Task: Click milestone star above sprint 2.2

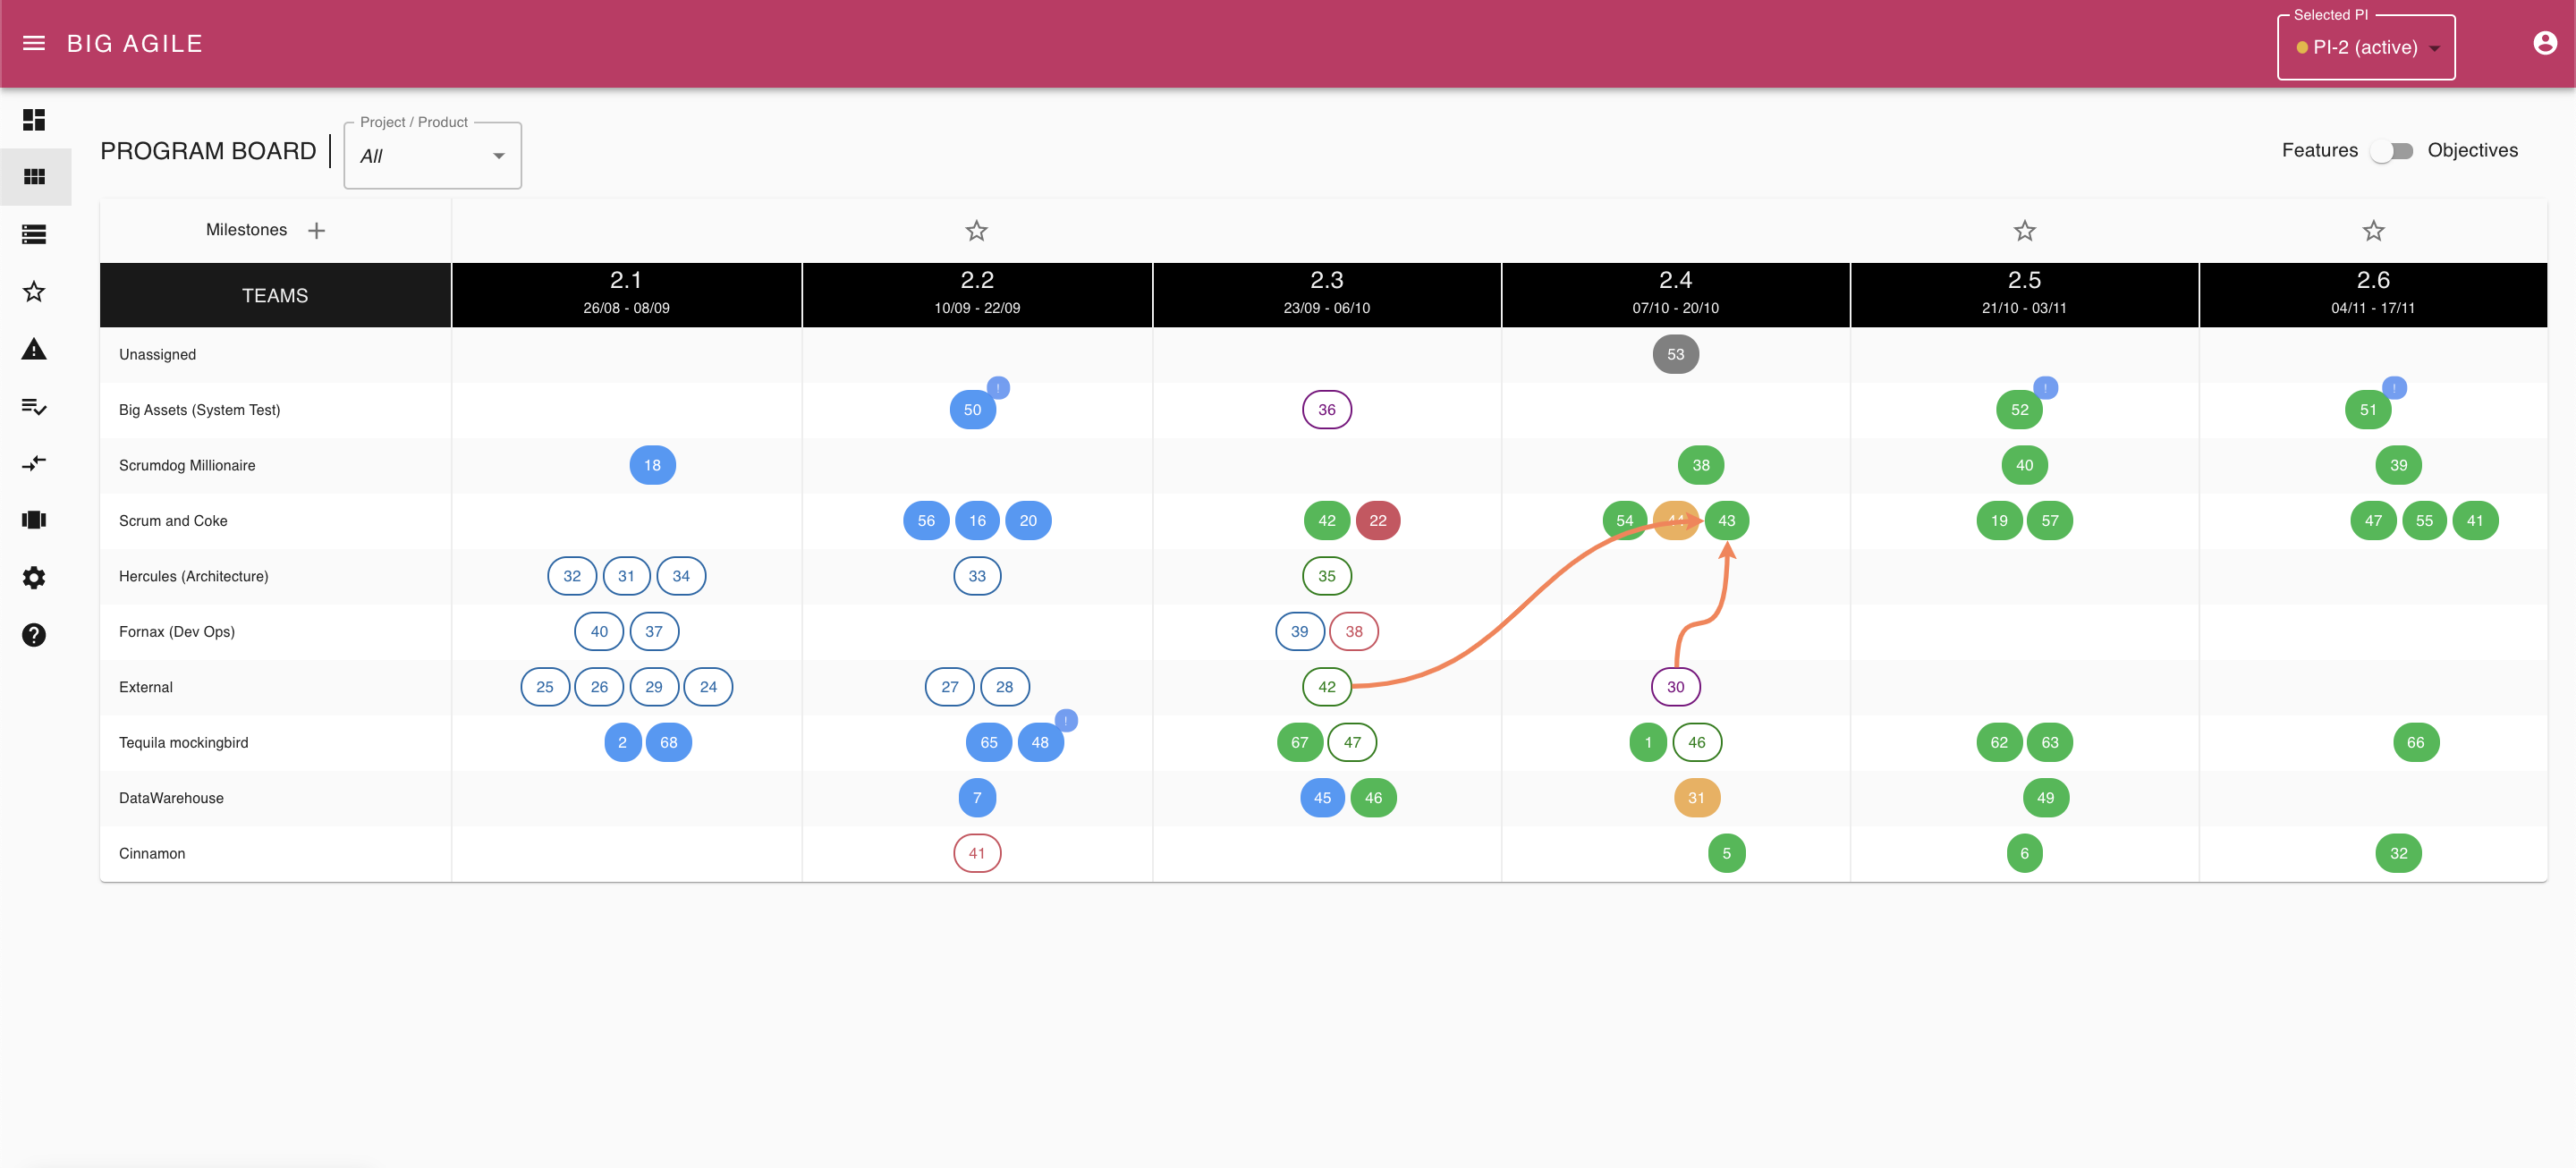Action: [976, 231]
